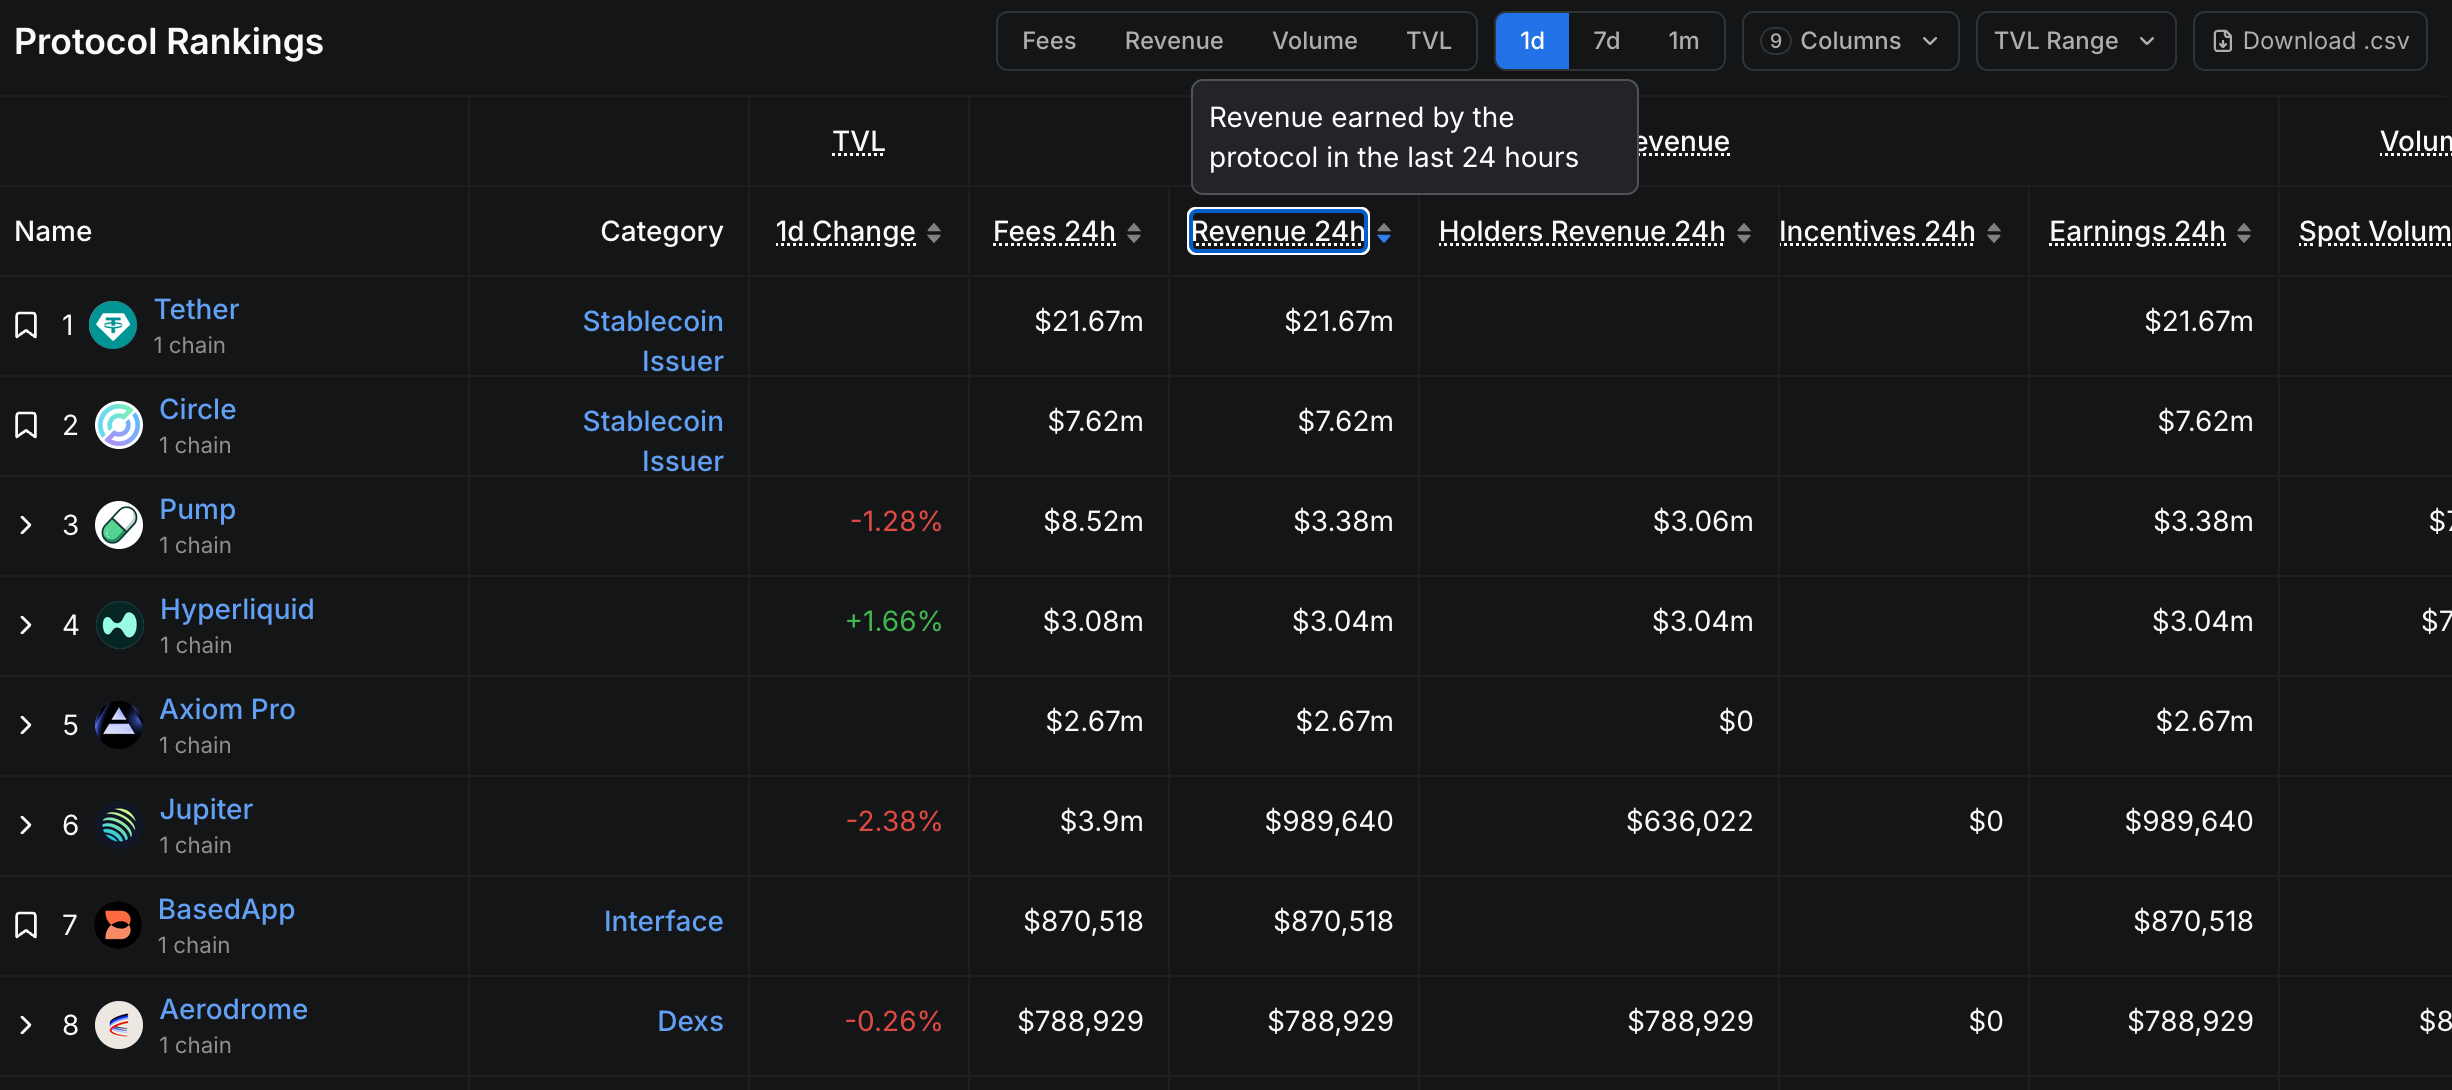
Task: Open the Aerodrome protocol link
Action: point(234,1009)
